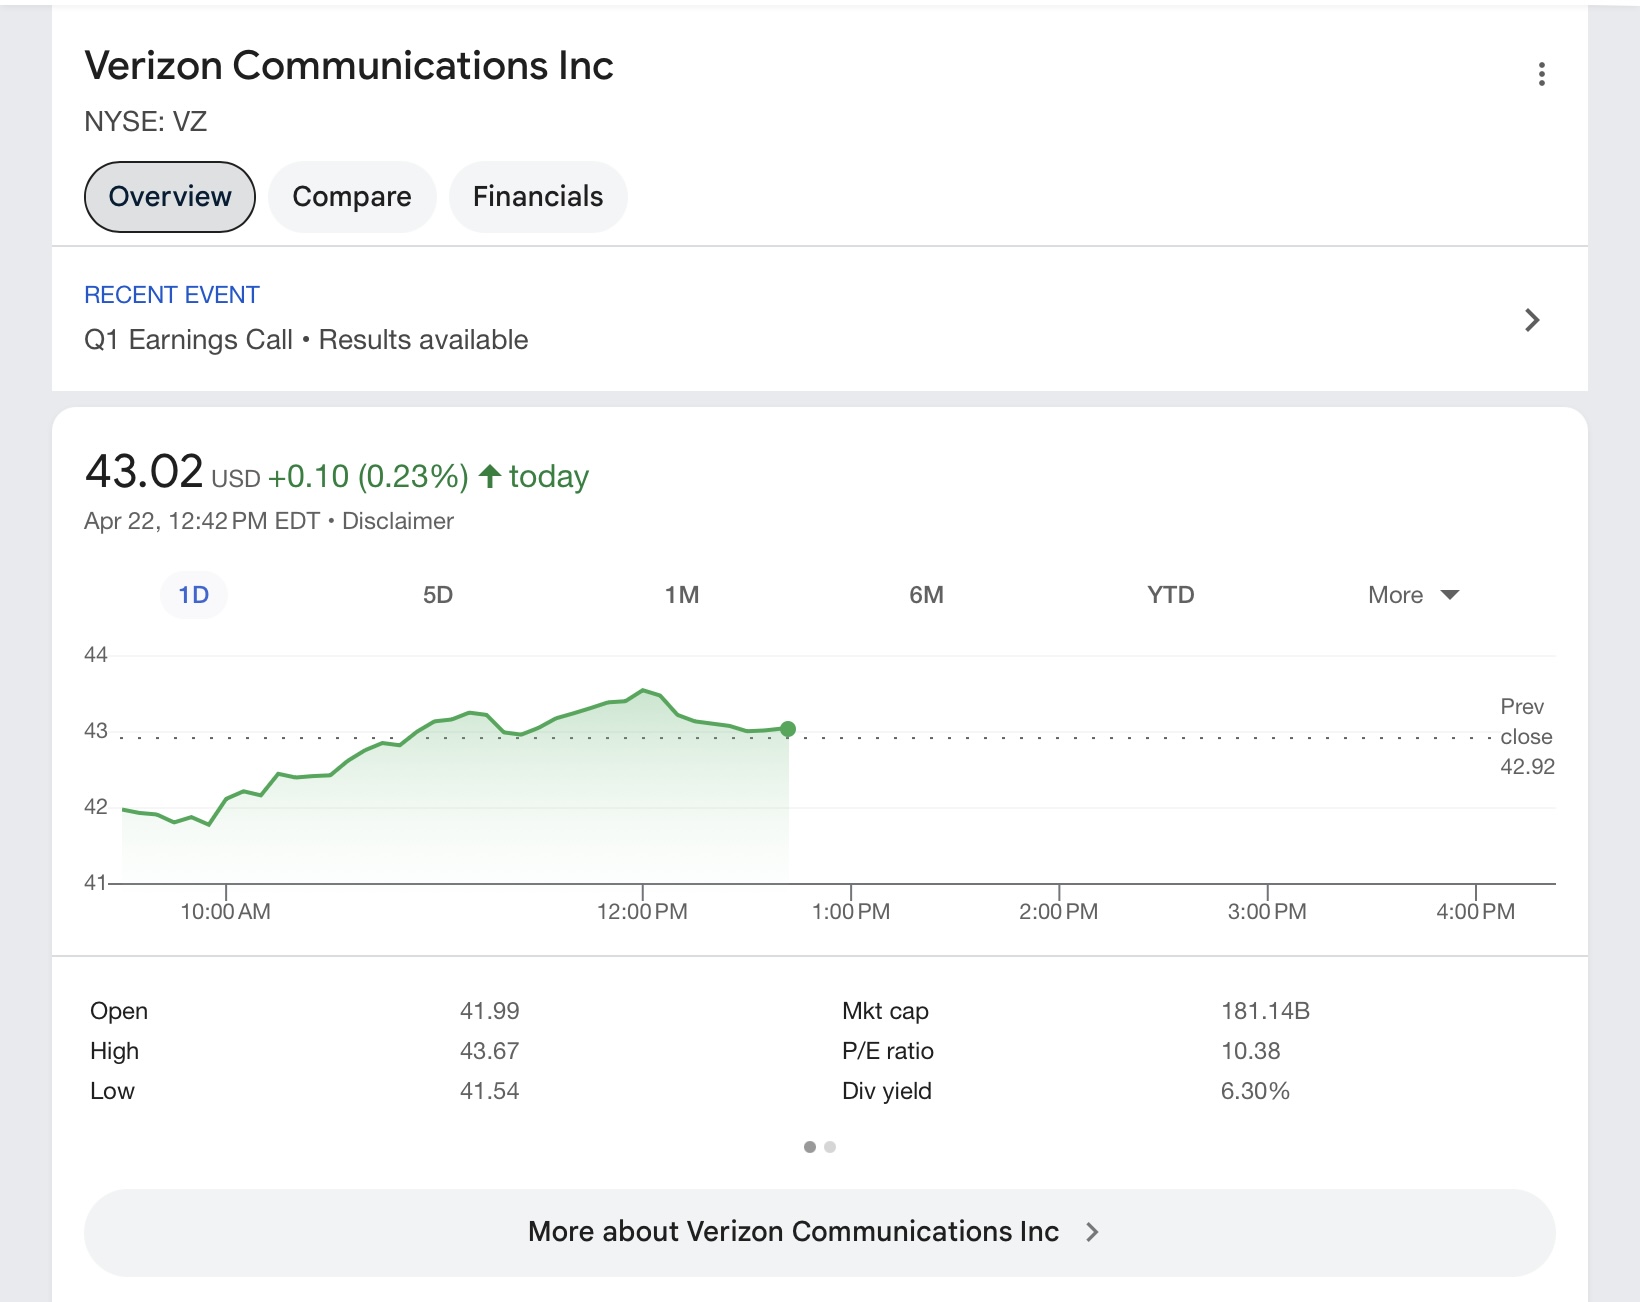Open the Financials tab
1640x1302 pixels.
[538, 197]
